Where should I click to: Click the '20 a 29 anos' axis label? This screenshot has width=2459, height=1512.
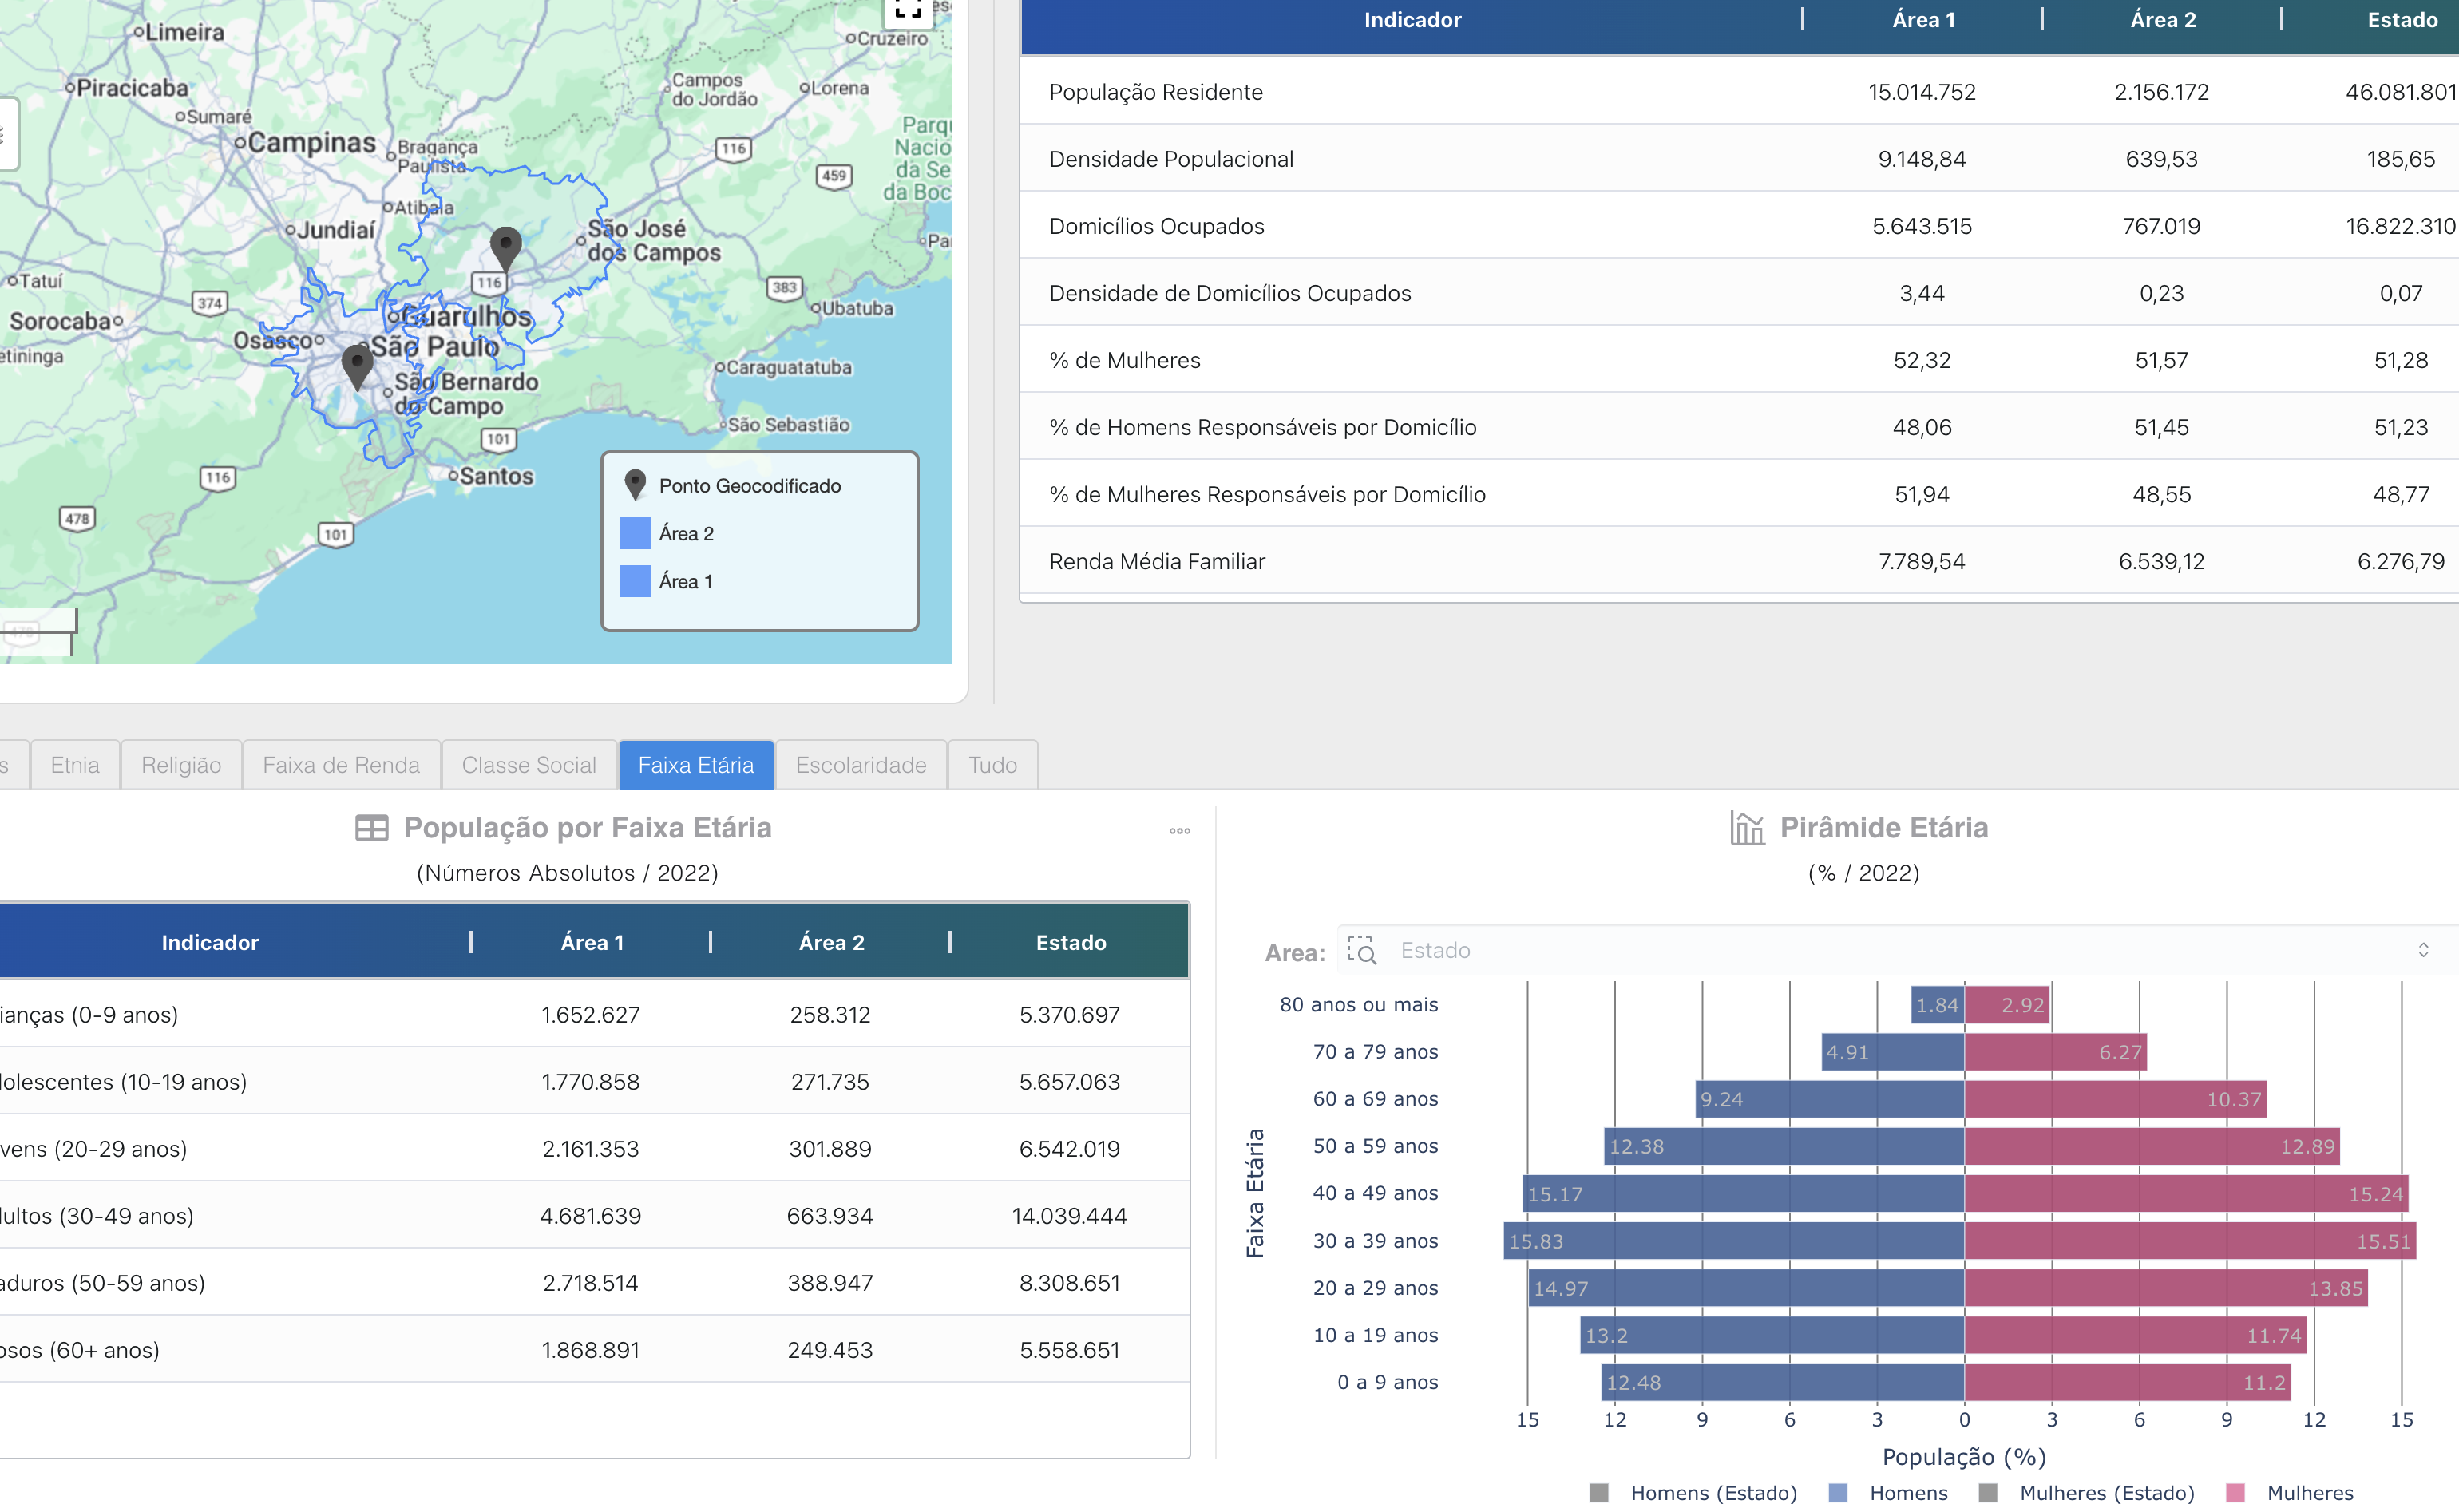(1375, 1288)
